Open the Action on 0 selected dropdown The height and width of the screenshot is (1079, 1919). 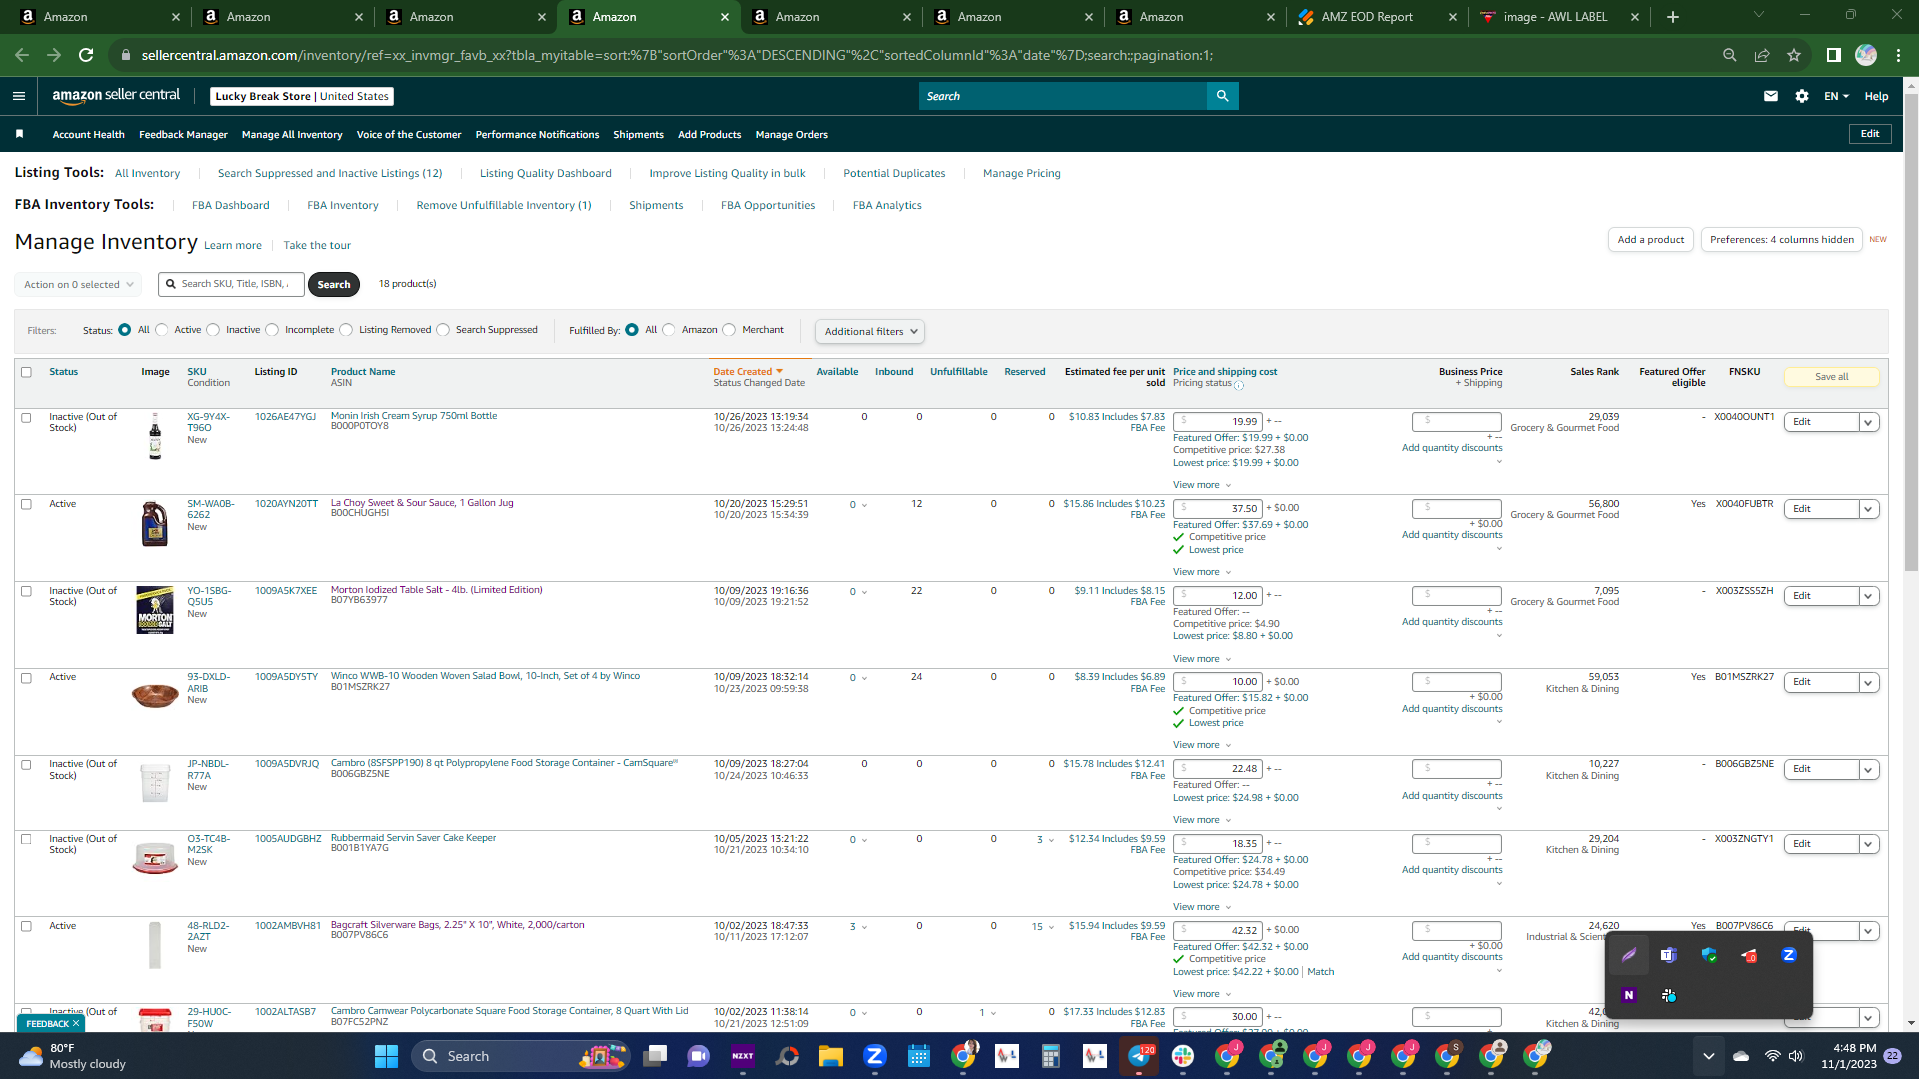click(78, 285)
